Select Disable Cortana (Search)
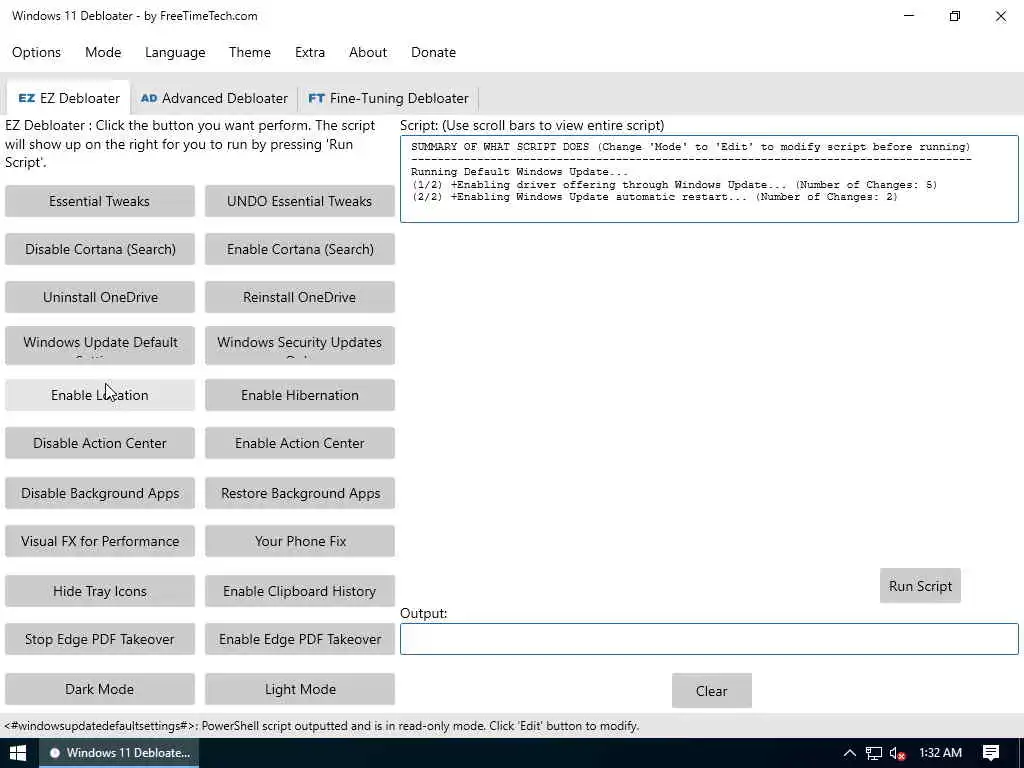This screenshot has height=768, width=1024. pos(99,249)
